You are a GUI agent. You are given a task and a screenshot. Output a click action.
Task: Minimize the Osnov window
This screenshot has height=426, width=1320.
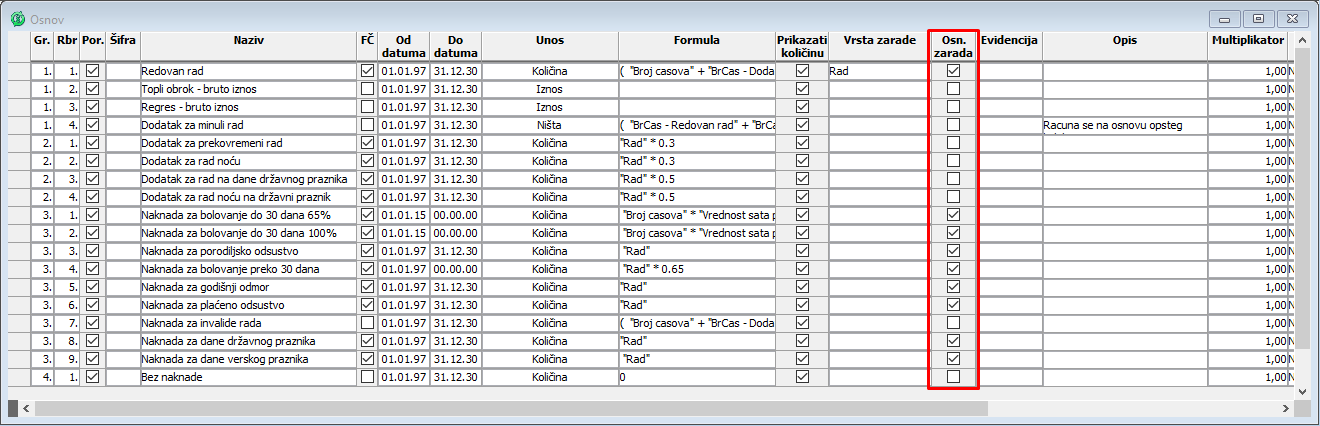point(1224,18)
